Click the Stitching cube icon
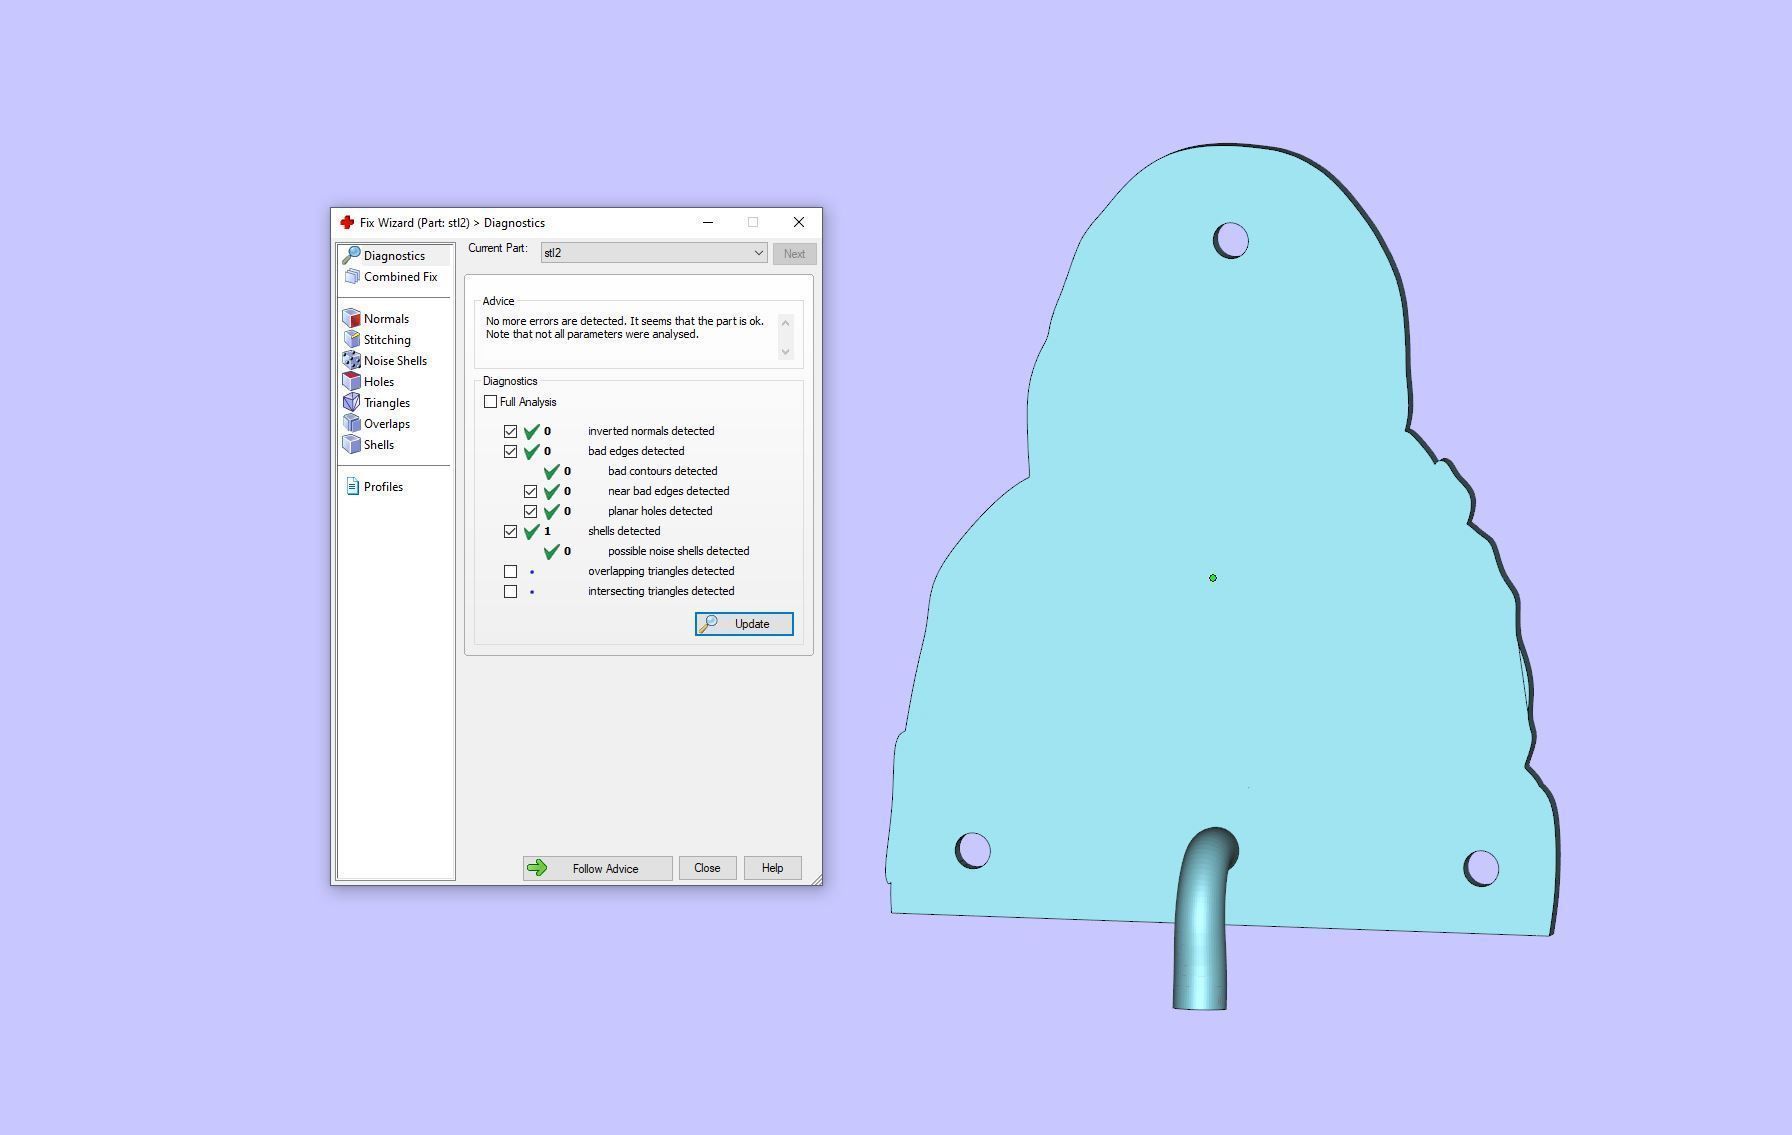The height and width of the screenshot is (1135, 1792). tap(351, 339)
